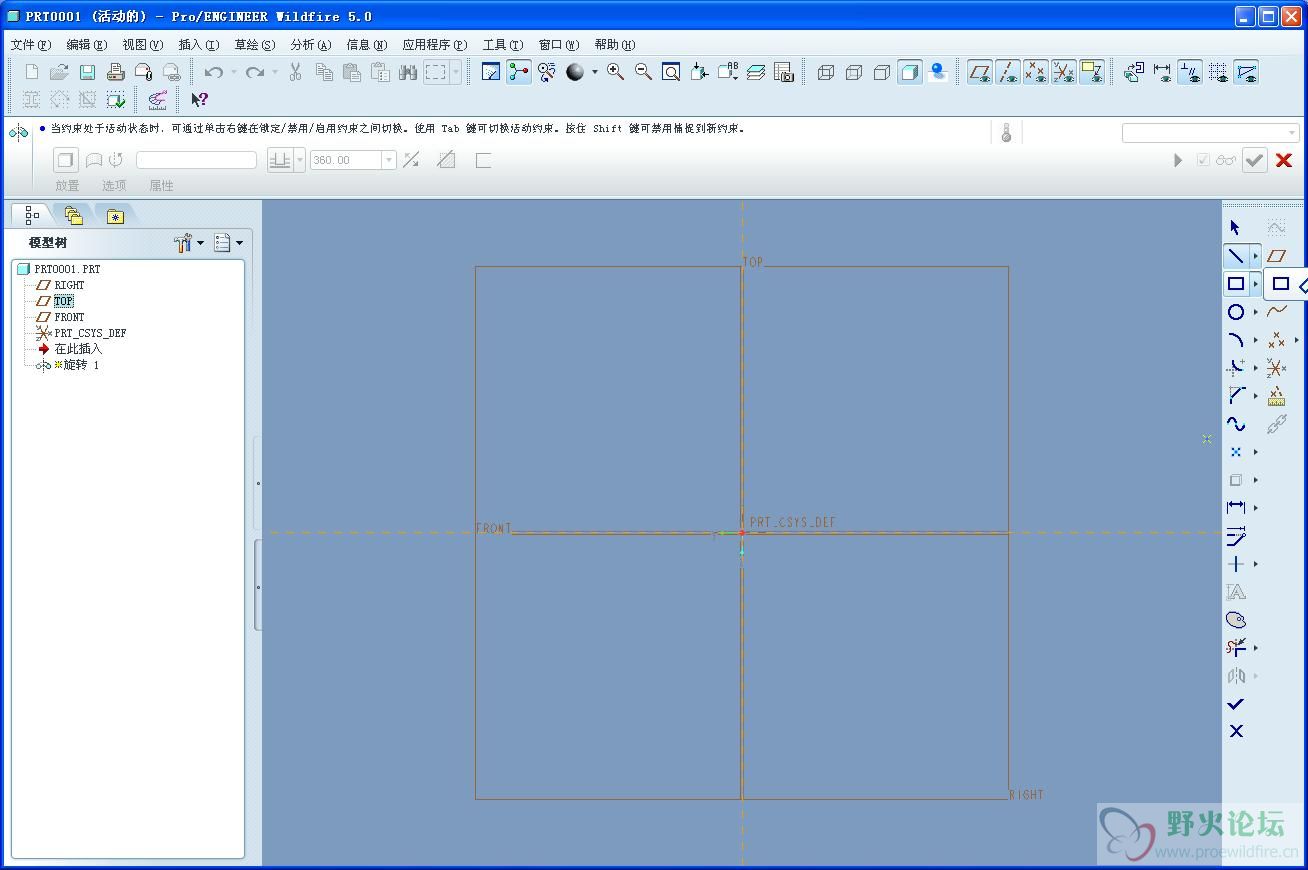Click the red X cancel feature button

pyautogui.click(x=1284, y=160)
